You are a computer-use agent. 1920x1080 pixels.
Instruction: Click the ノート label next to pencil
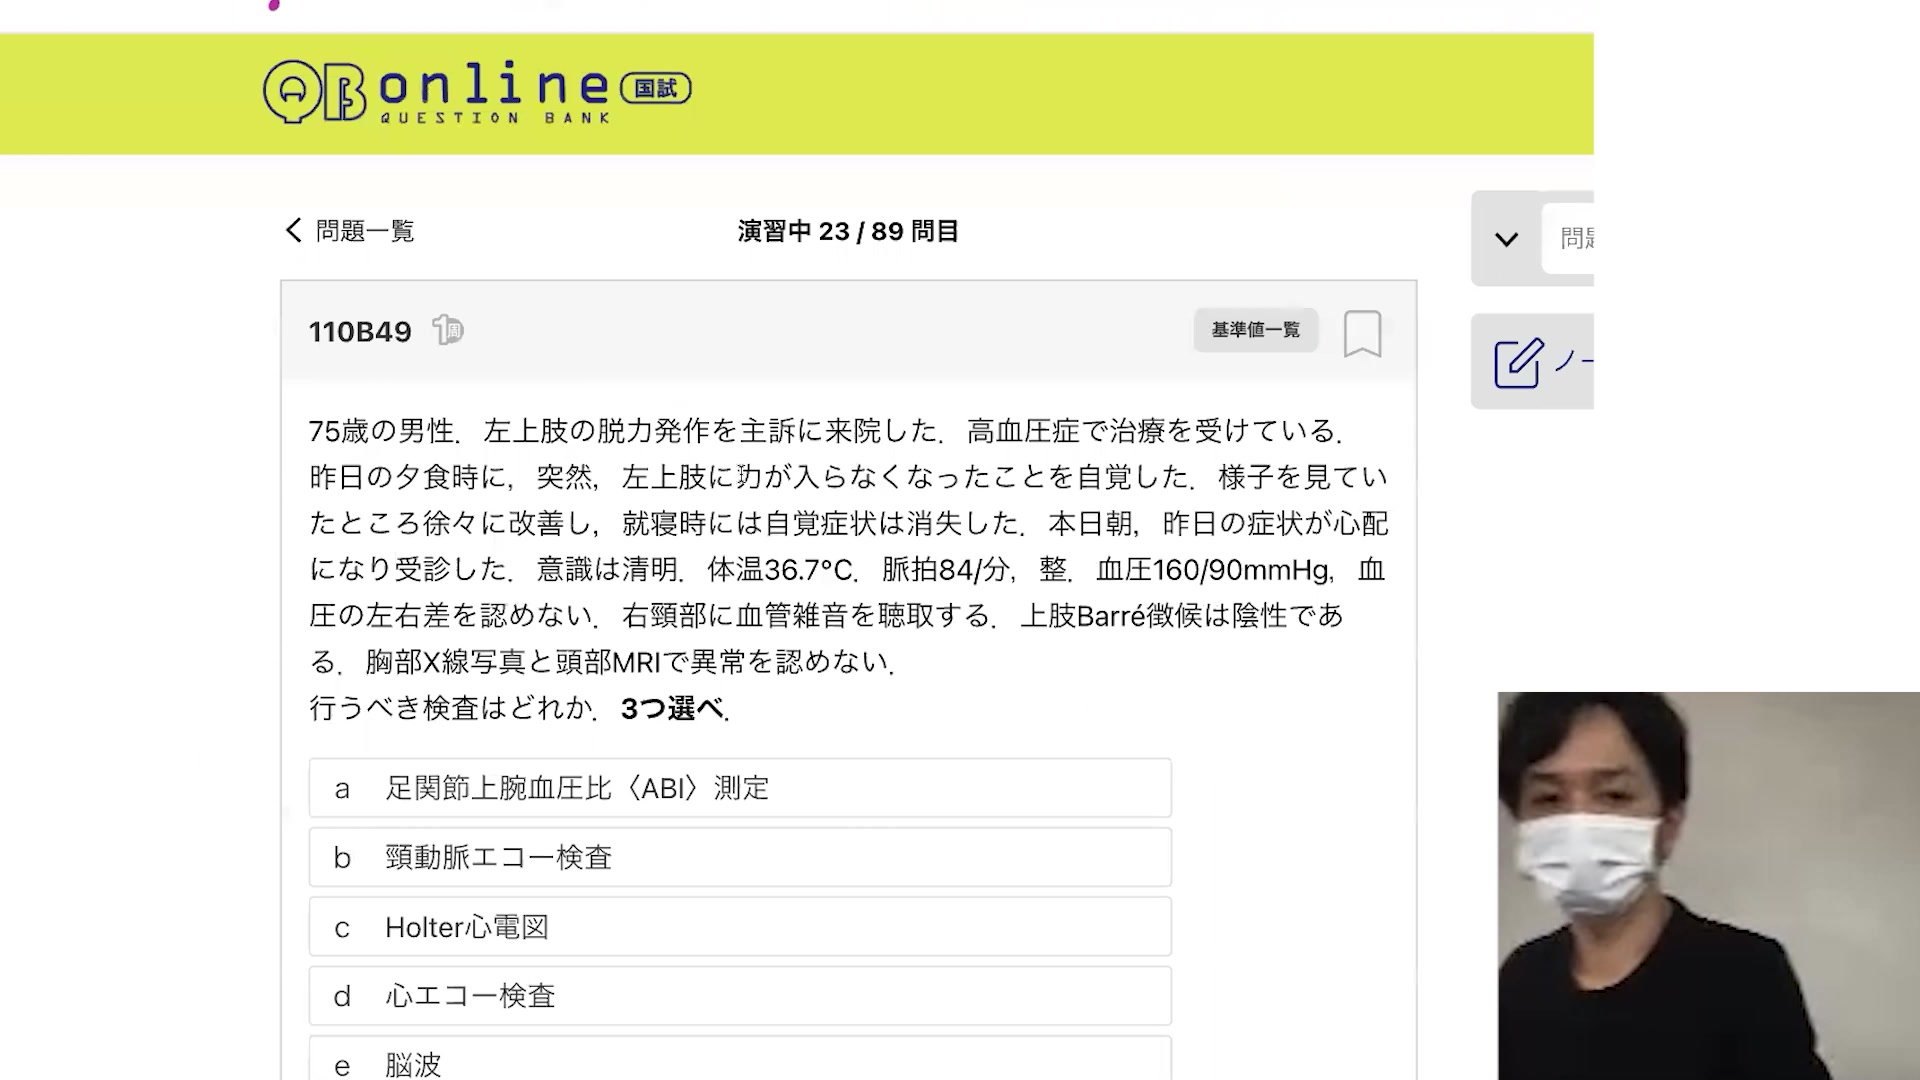[x=1574, y=362]
